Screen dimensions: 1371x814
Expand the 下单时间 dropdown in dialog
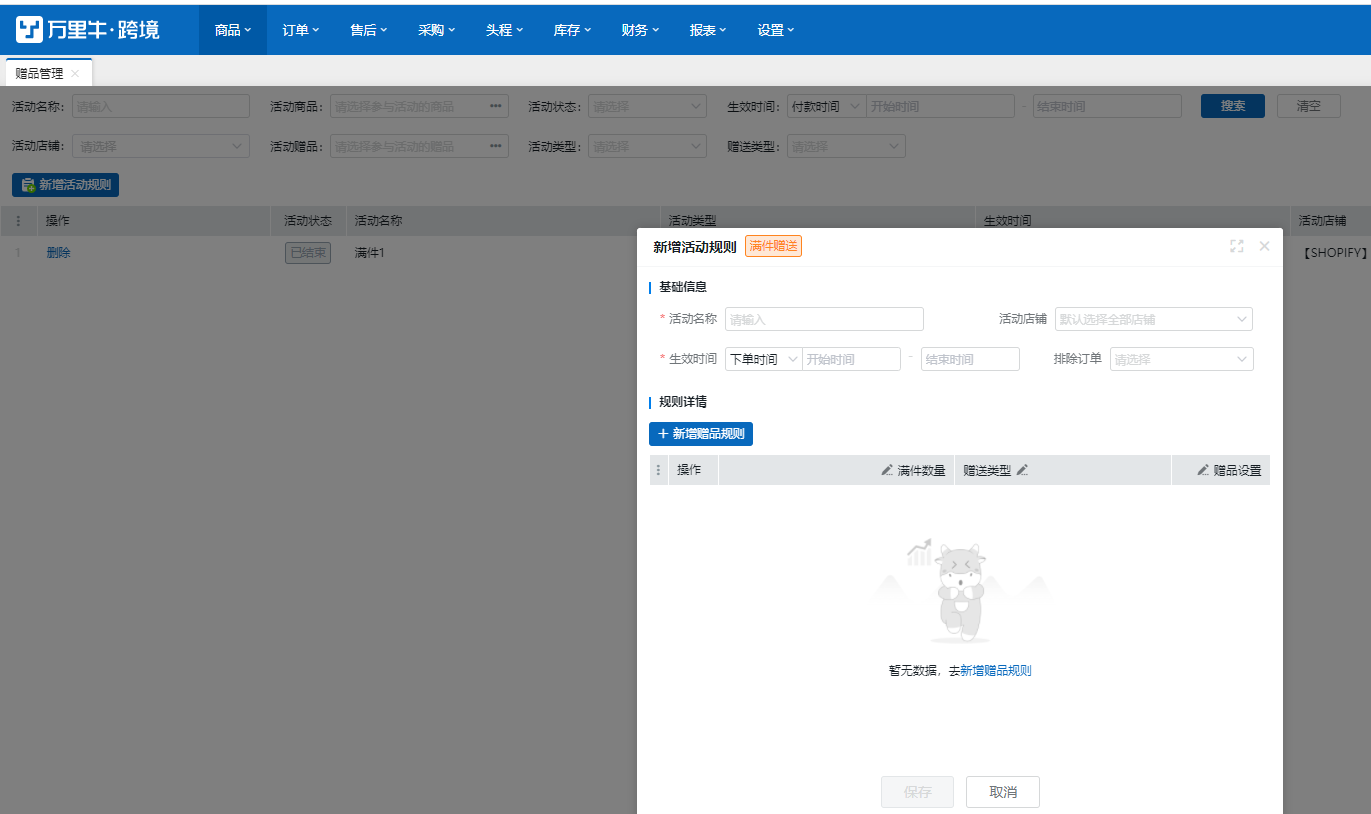click(x=764, y=359)
